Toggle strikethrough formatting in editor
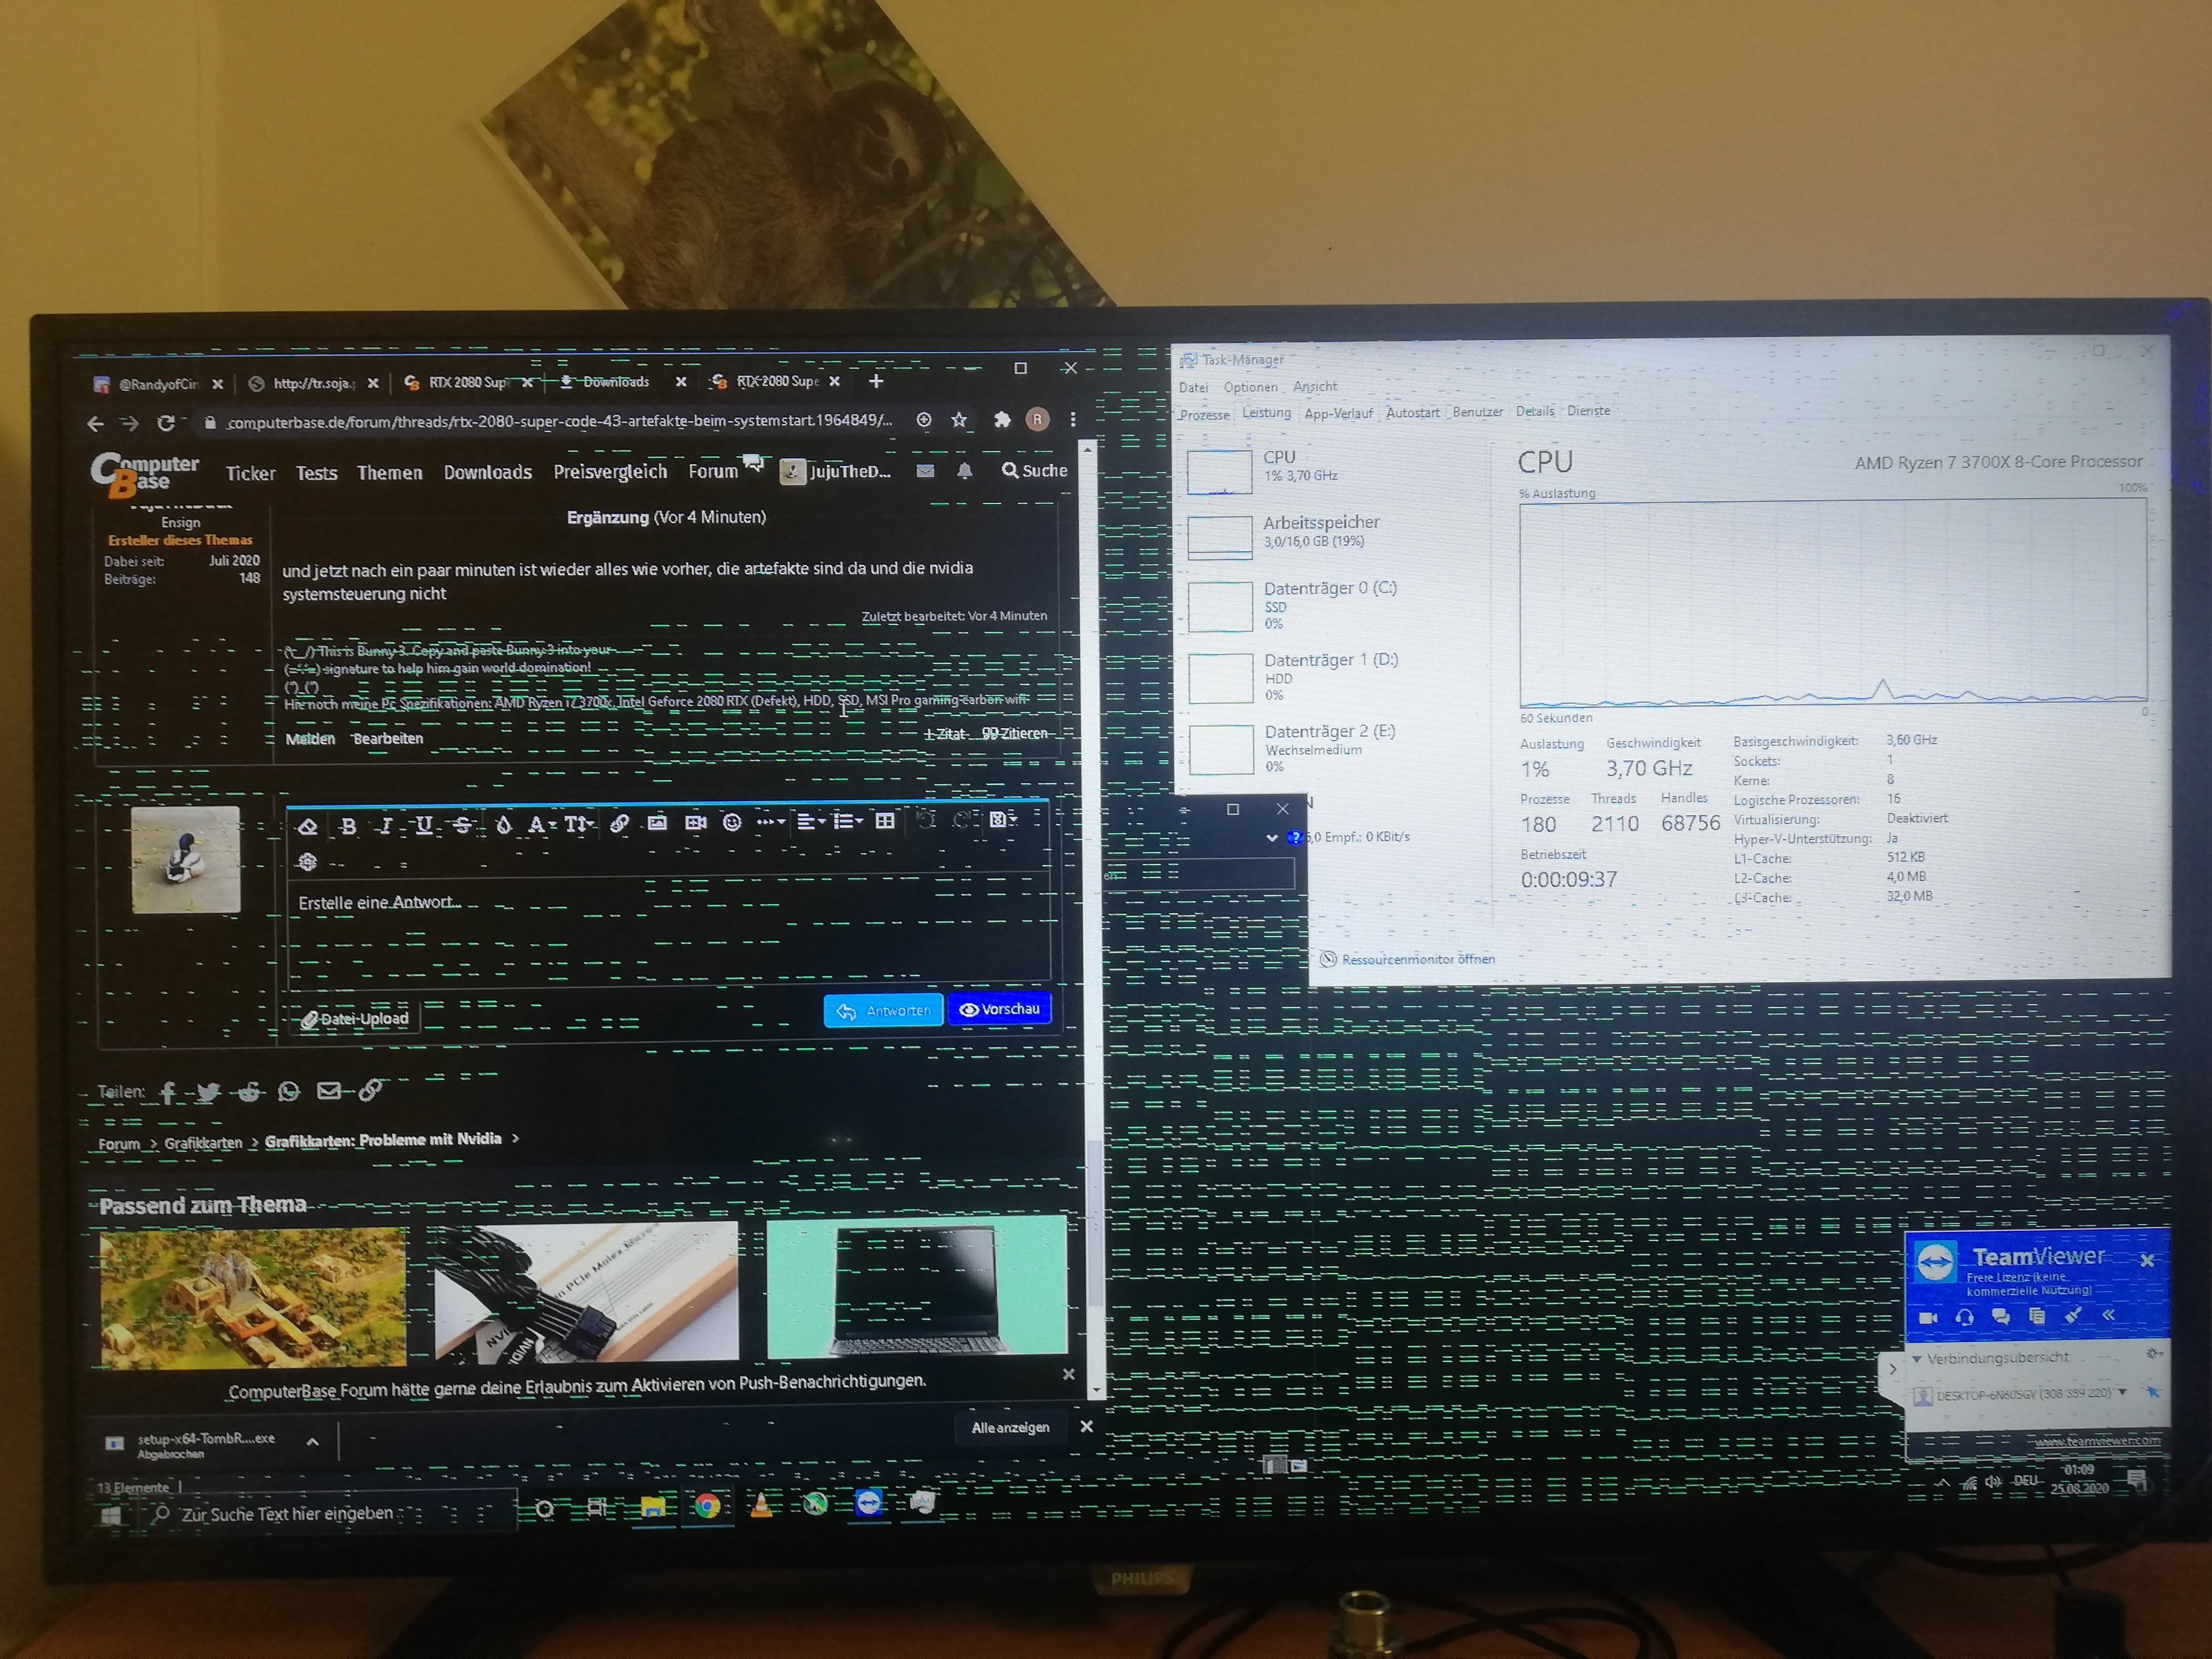The image size is (2212, 1659). point(462,825)
